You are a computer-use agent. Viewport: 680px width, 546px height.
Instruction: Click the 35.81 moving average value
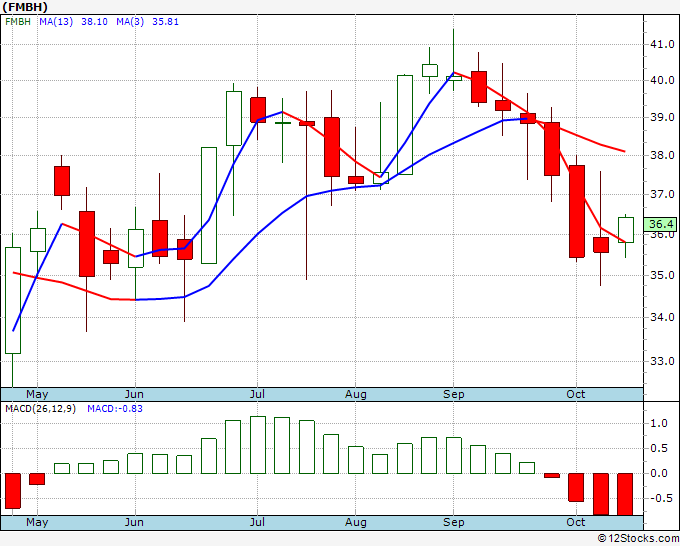tap(165, 22)
